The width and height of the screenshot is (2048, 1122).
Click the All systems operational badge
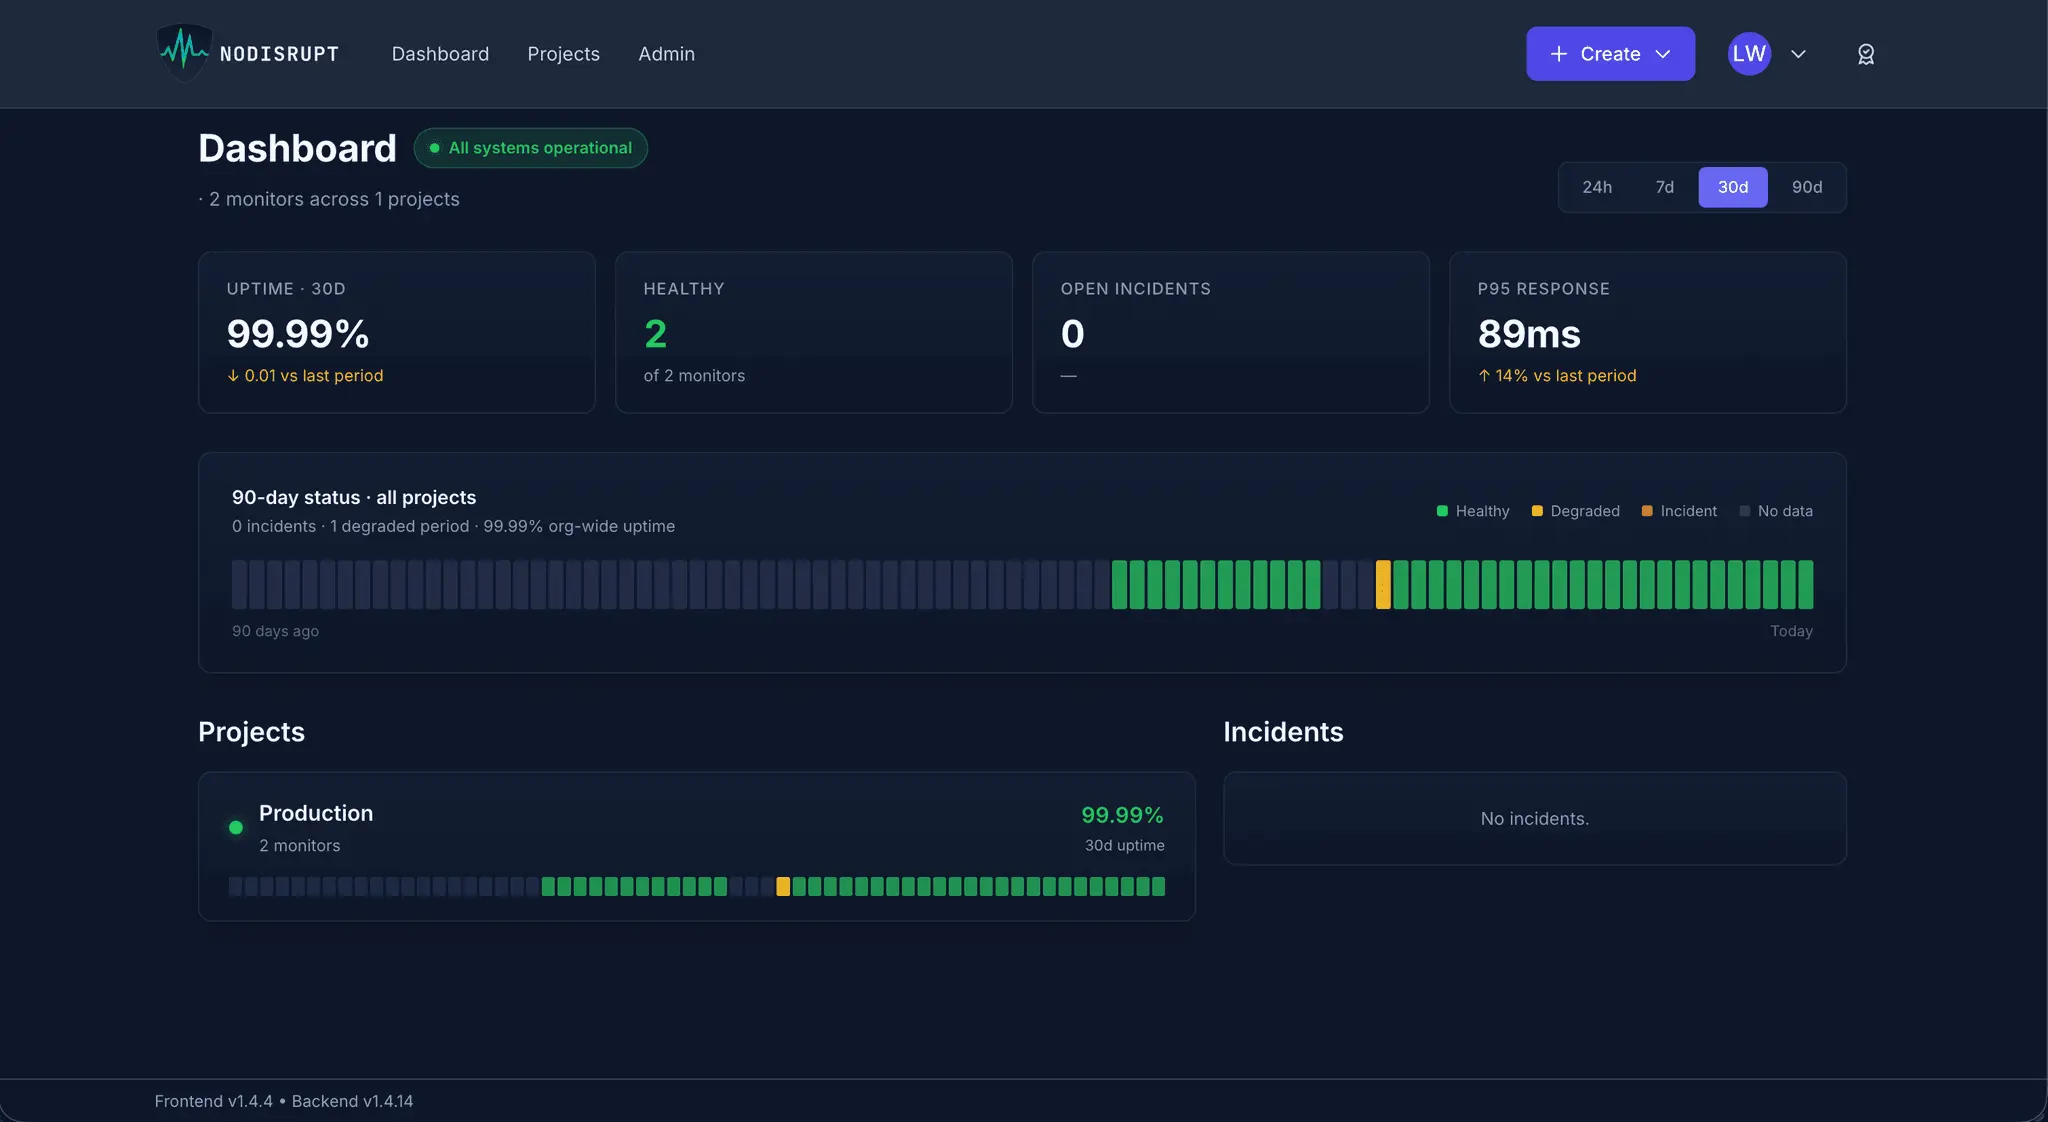(x=531, y=148)
